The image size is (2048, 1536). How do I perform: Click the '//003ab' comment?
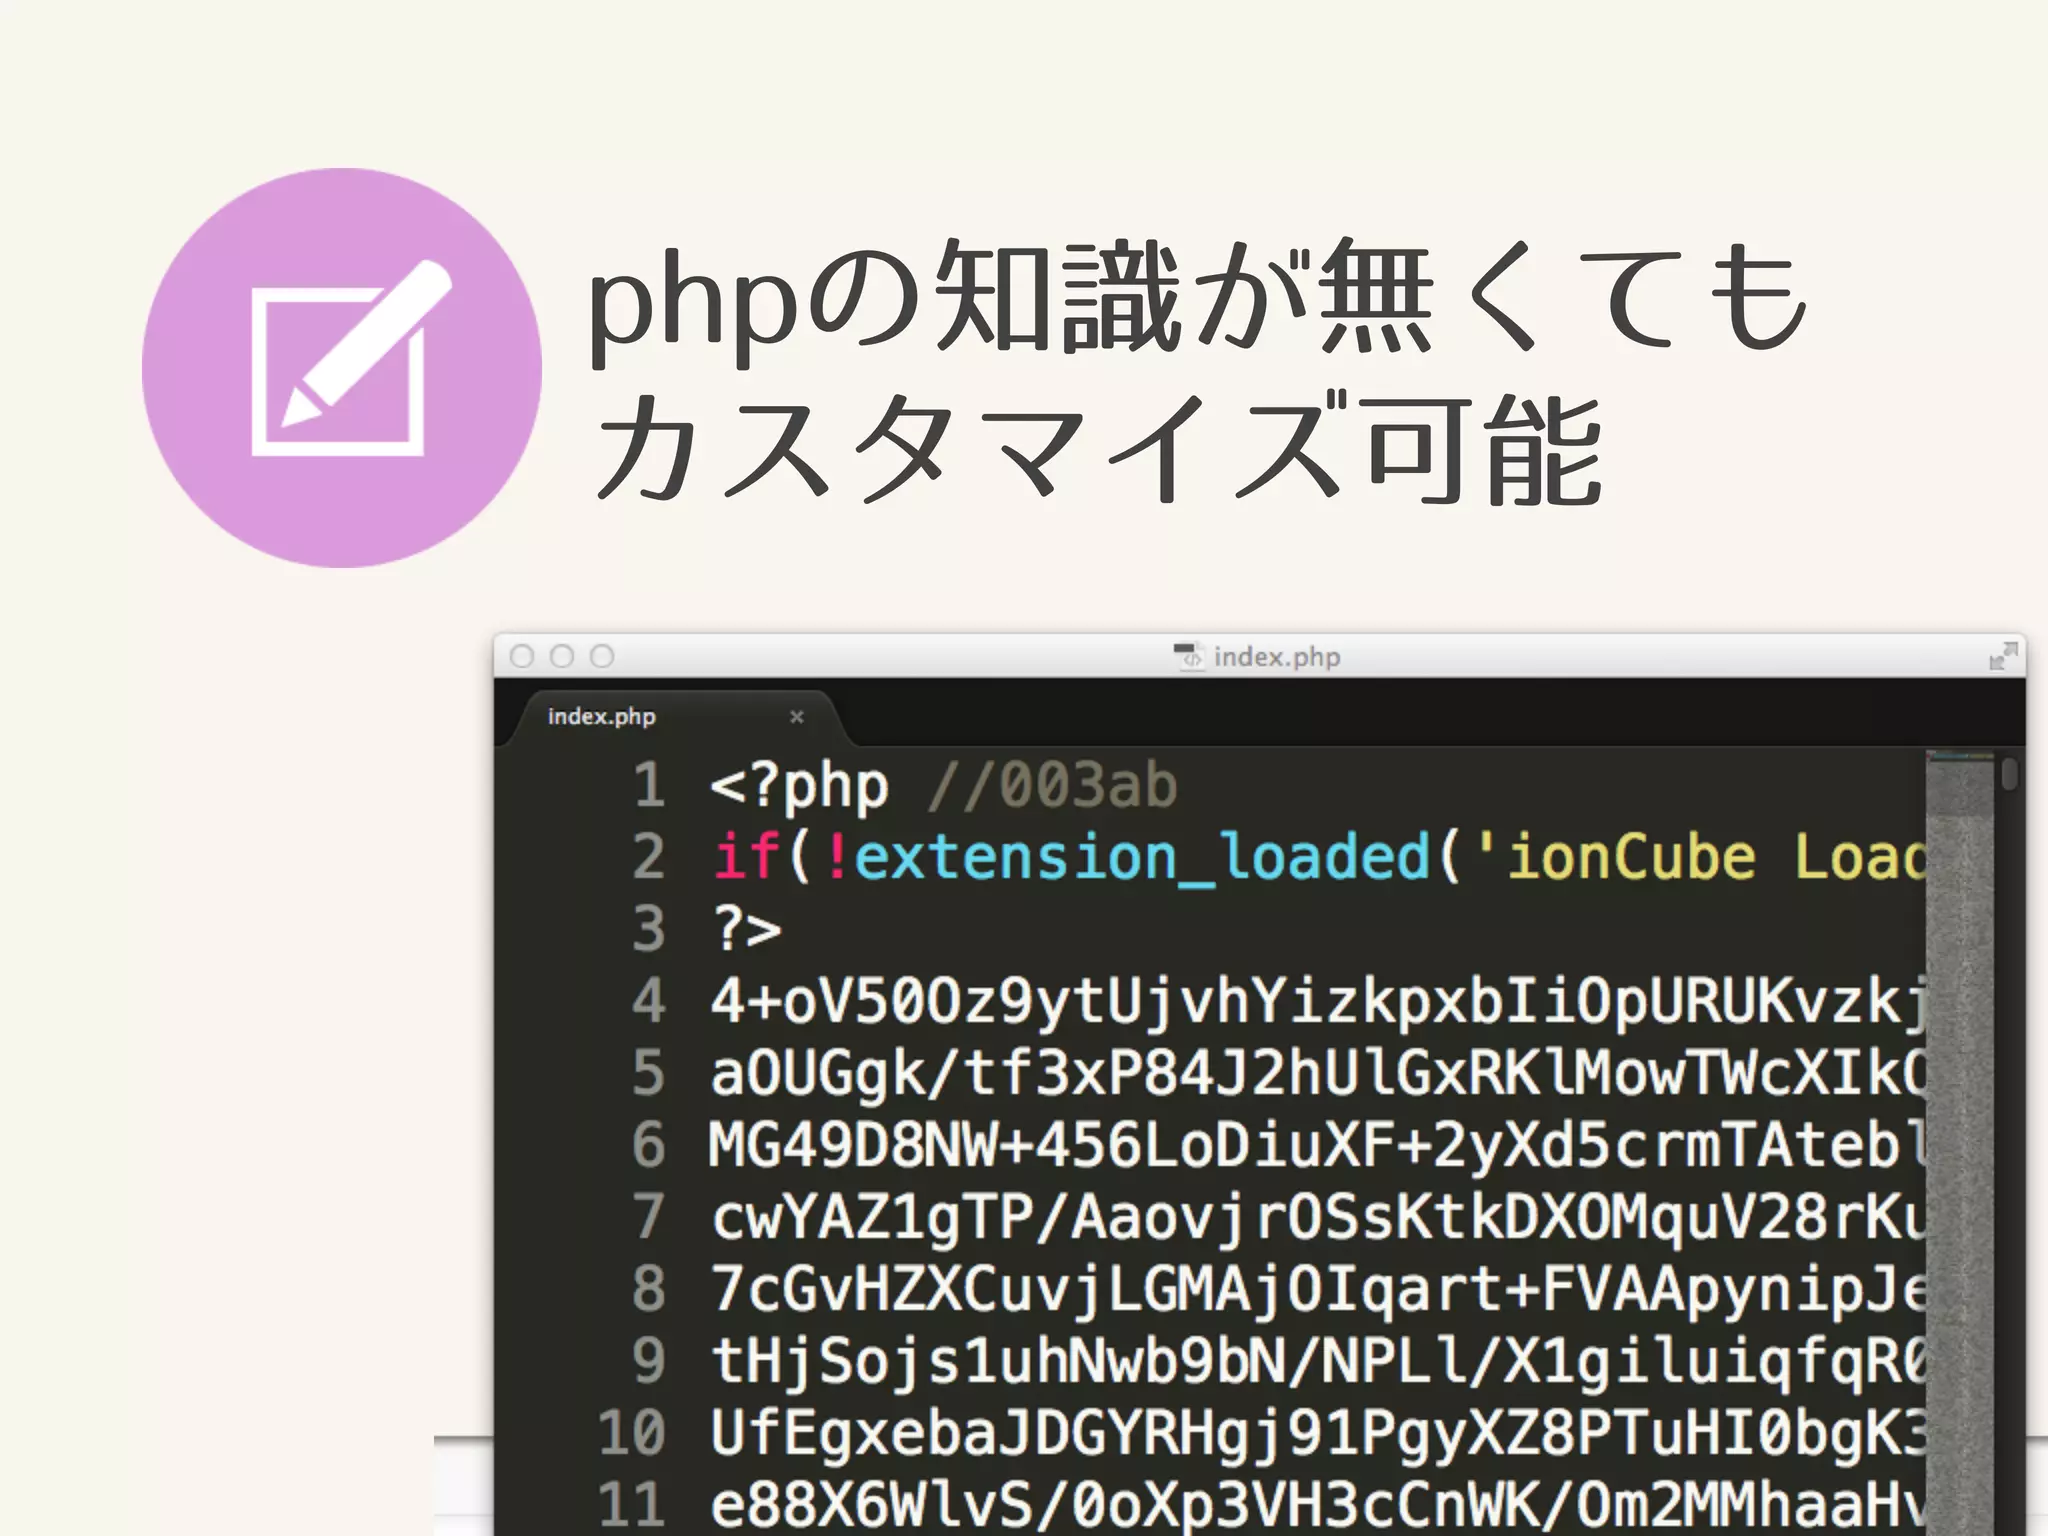1052,785
